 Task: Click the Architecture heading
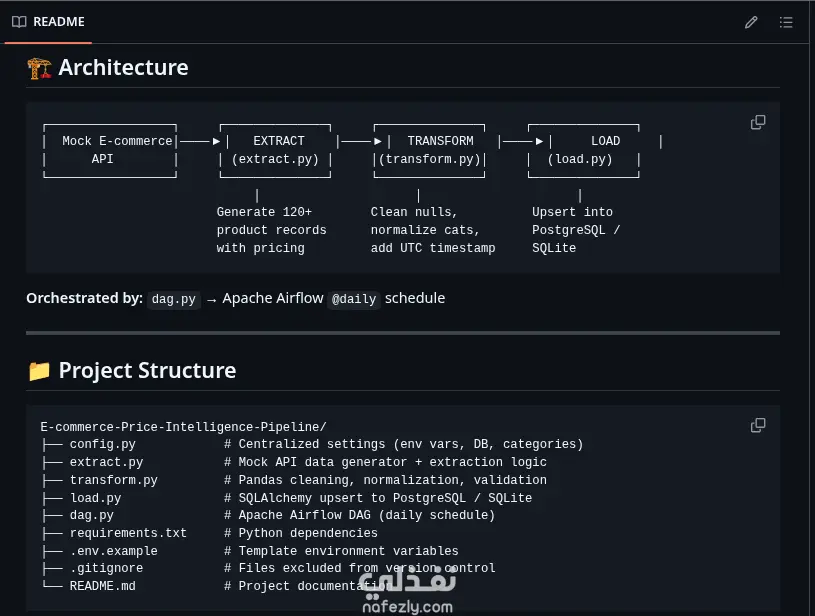click(x=123, y=68)
